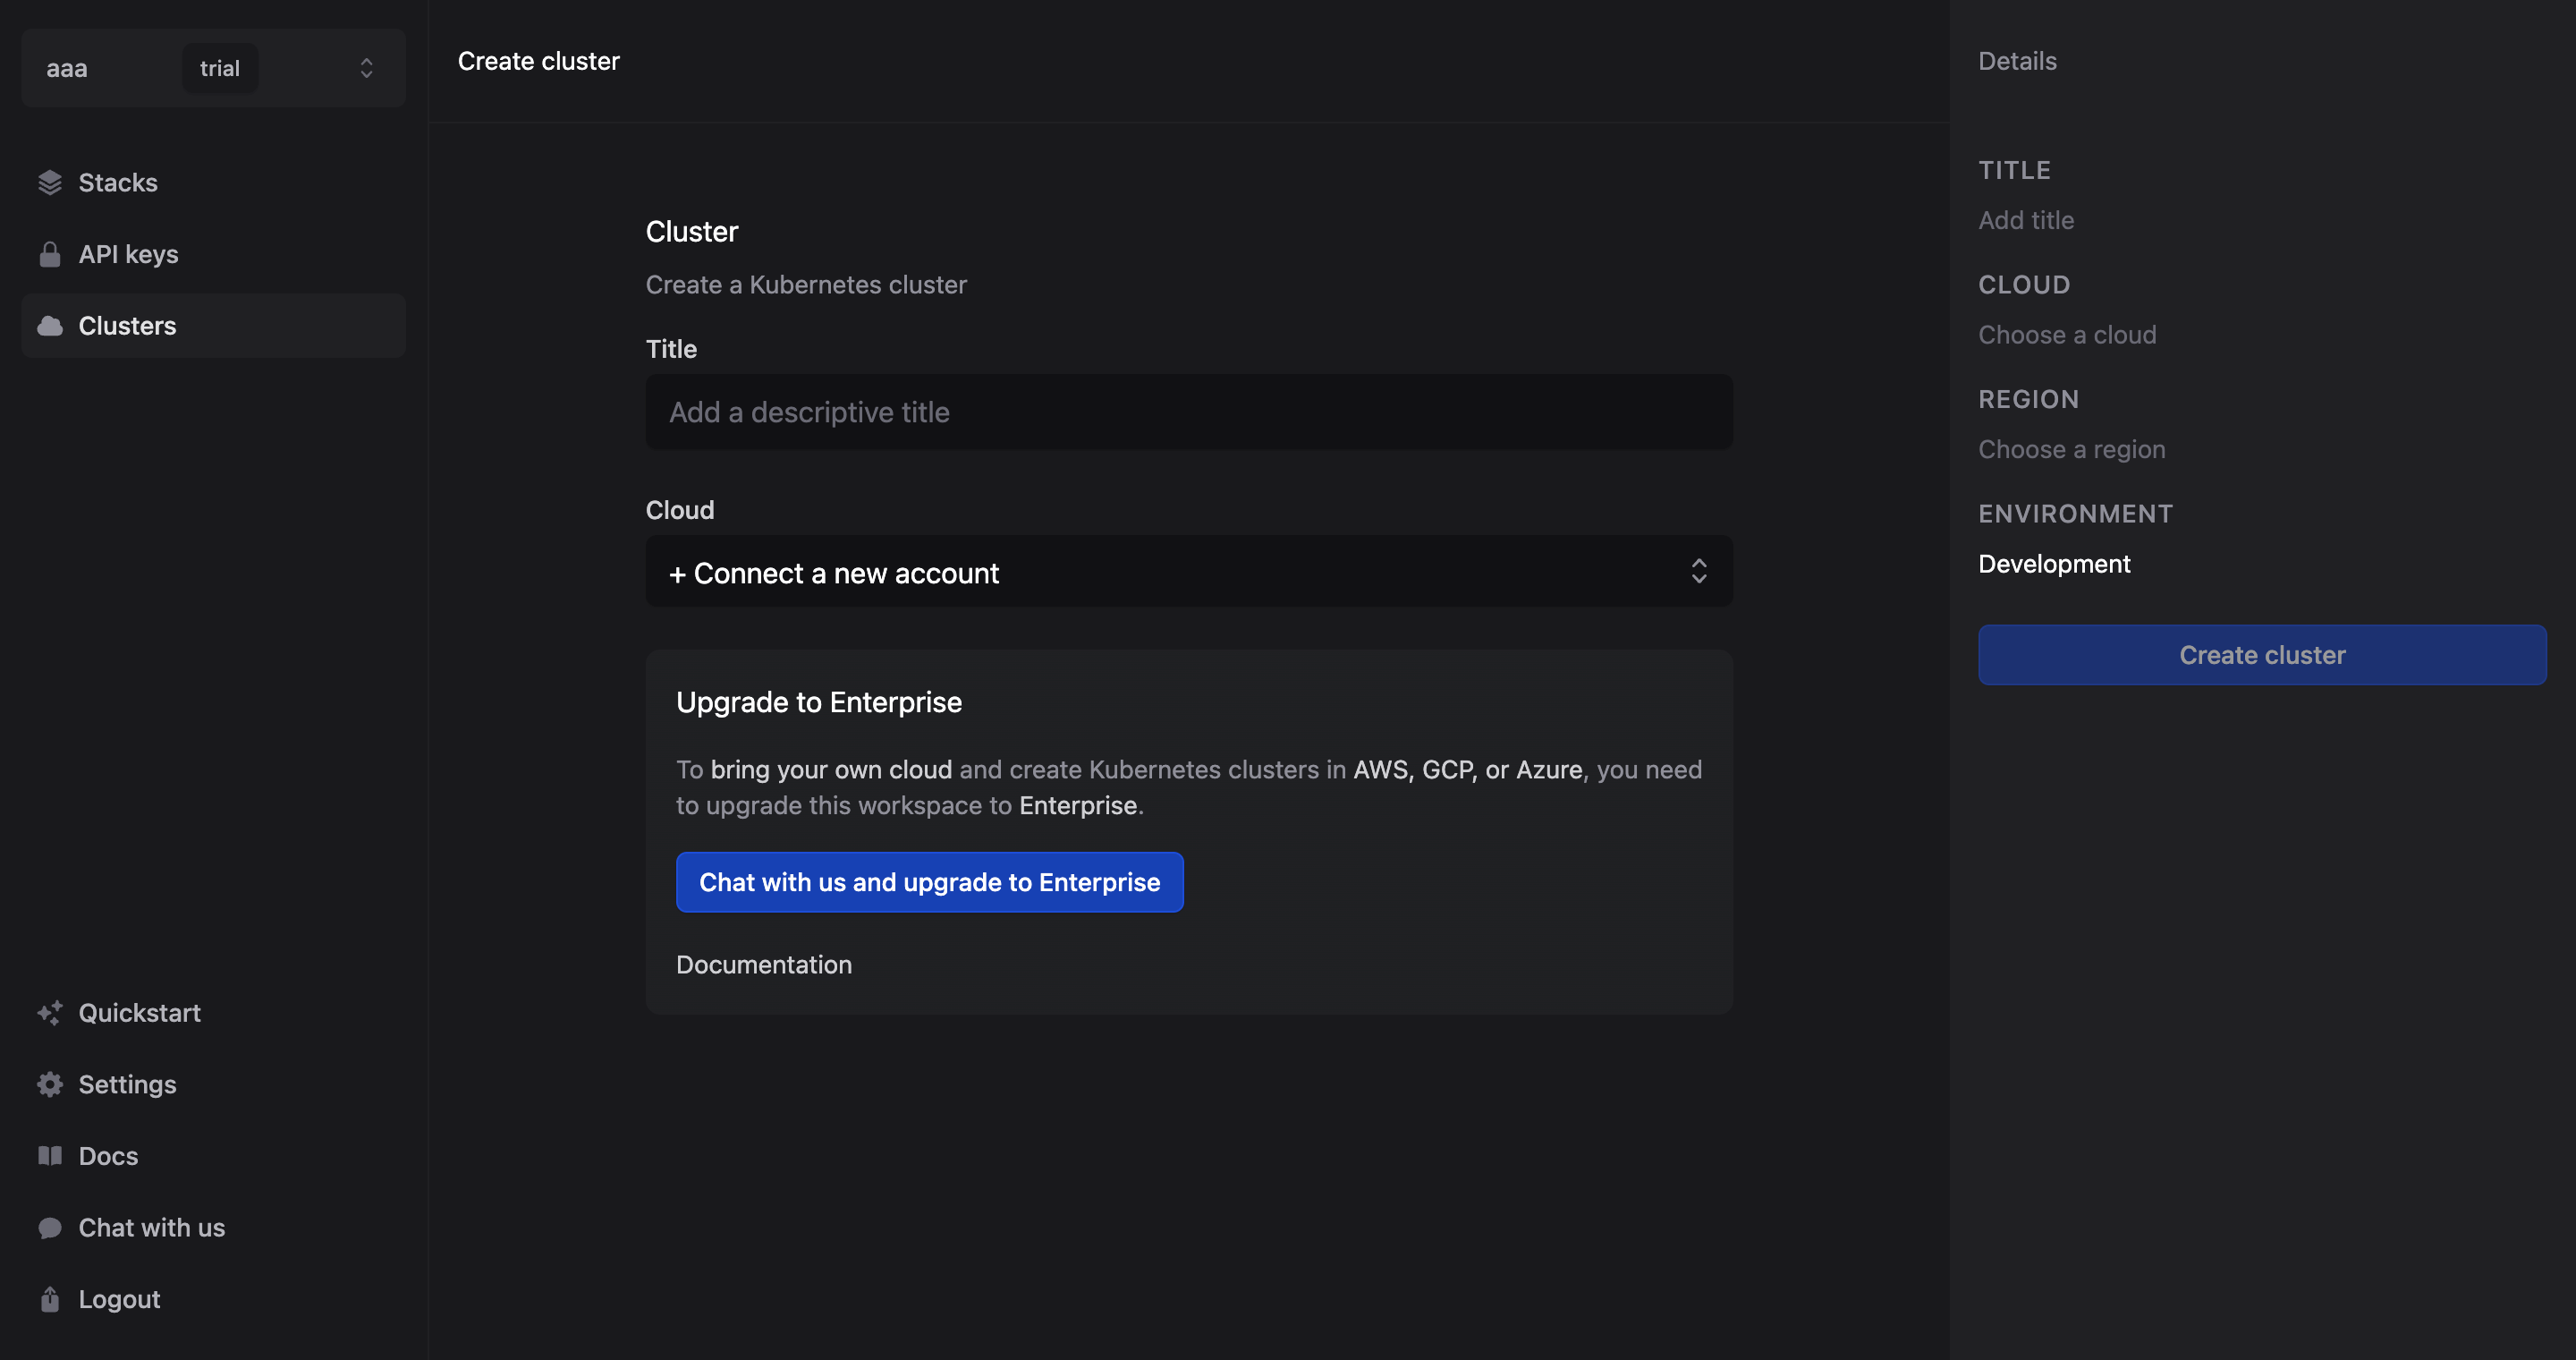The height and width of the screenshot is (1360, 2576).
Task: Click the cloud icon beside Clusters
Action: point(50,326)
